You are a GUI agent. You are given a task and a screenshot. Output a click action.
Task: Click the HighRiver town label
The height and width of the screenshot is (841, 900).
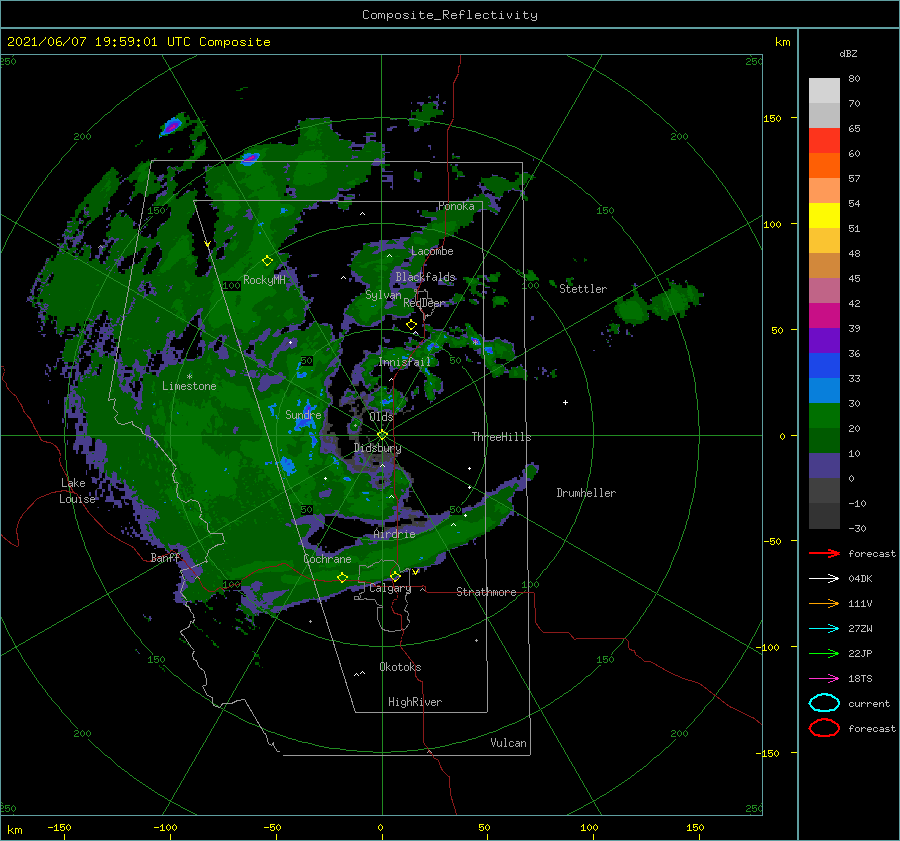415,702
